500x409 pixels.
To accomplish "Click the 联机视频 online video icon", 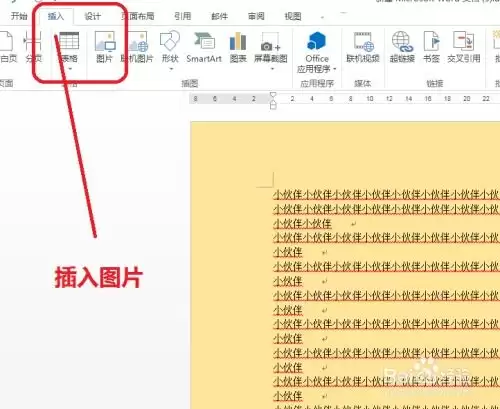I will tap(363, 47).
